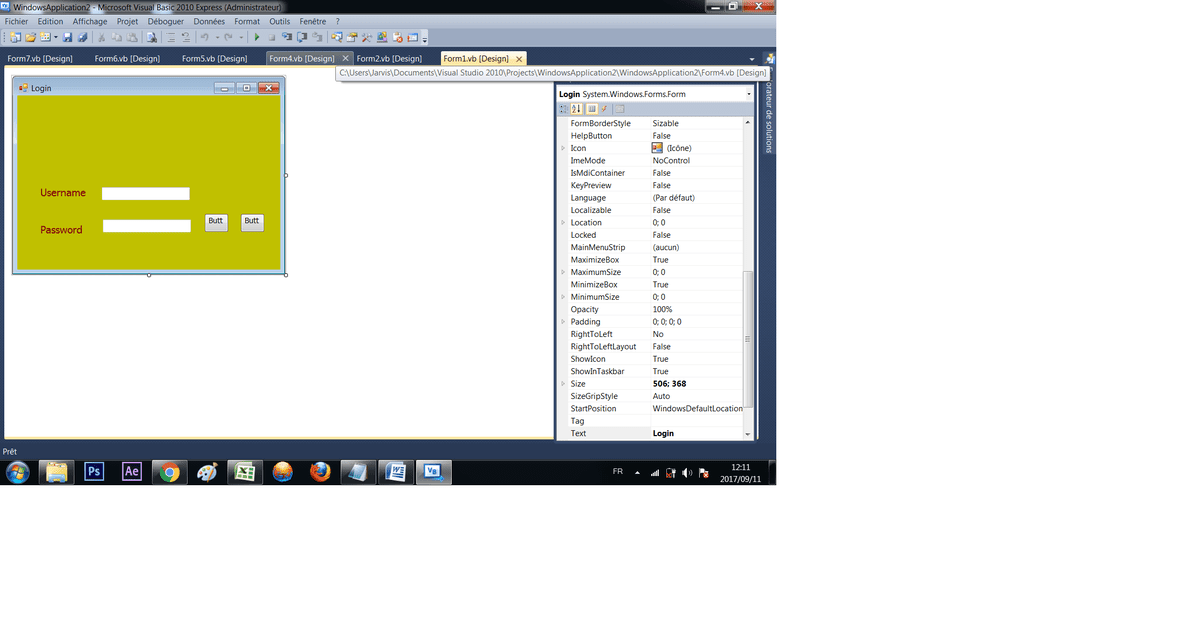The height and width of the screenshot is (634, 1200).
Task: Expand the Padding property
Action: coord(564,322)
